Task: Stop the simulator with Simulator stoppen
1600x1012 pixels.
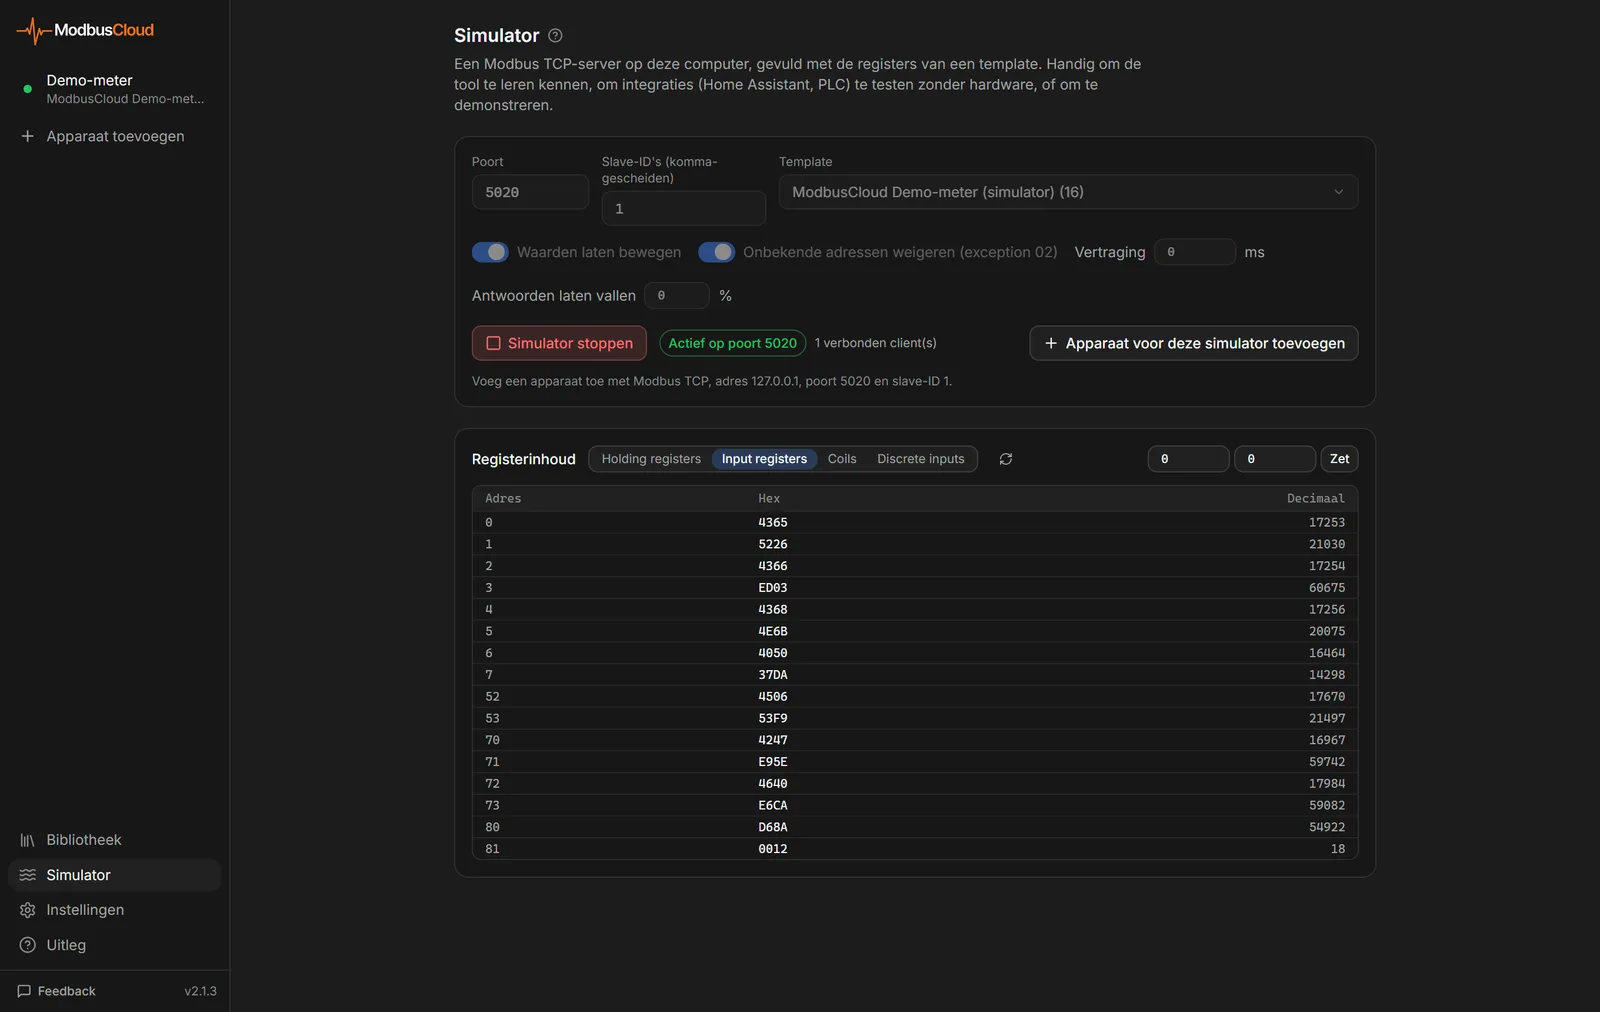Action: [x=559, y=343]
